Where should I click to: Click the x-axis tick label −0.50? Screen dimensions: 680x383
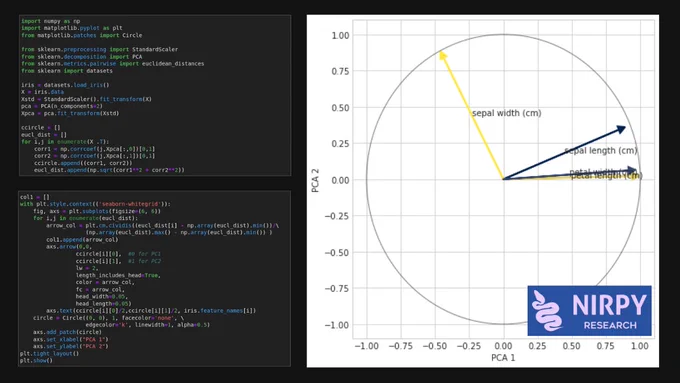(435, 346)
